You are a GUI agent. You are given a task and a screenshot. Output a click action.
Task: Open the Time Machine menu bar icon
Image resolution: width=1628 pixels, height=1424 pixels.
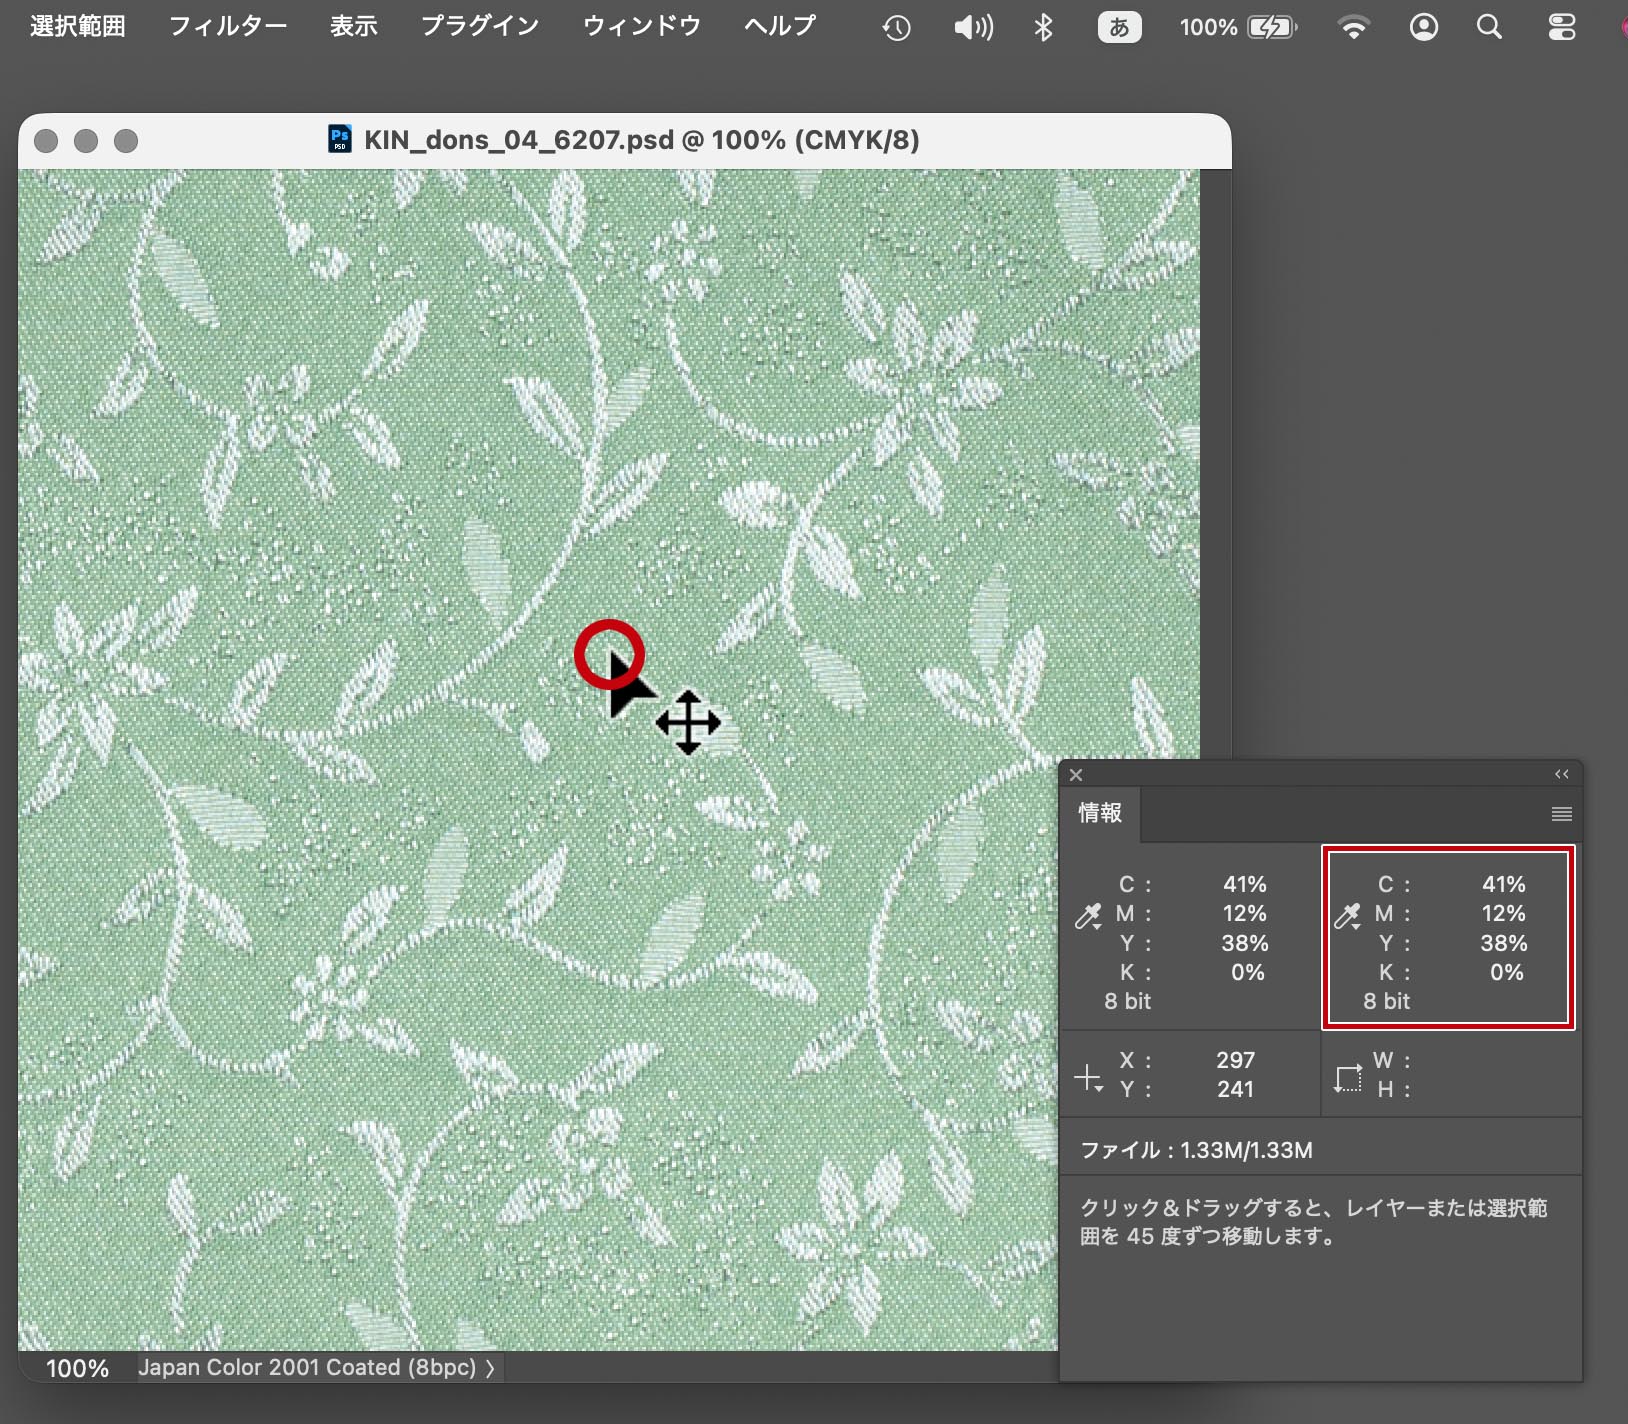[896, 28]
